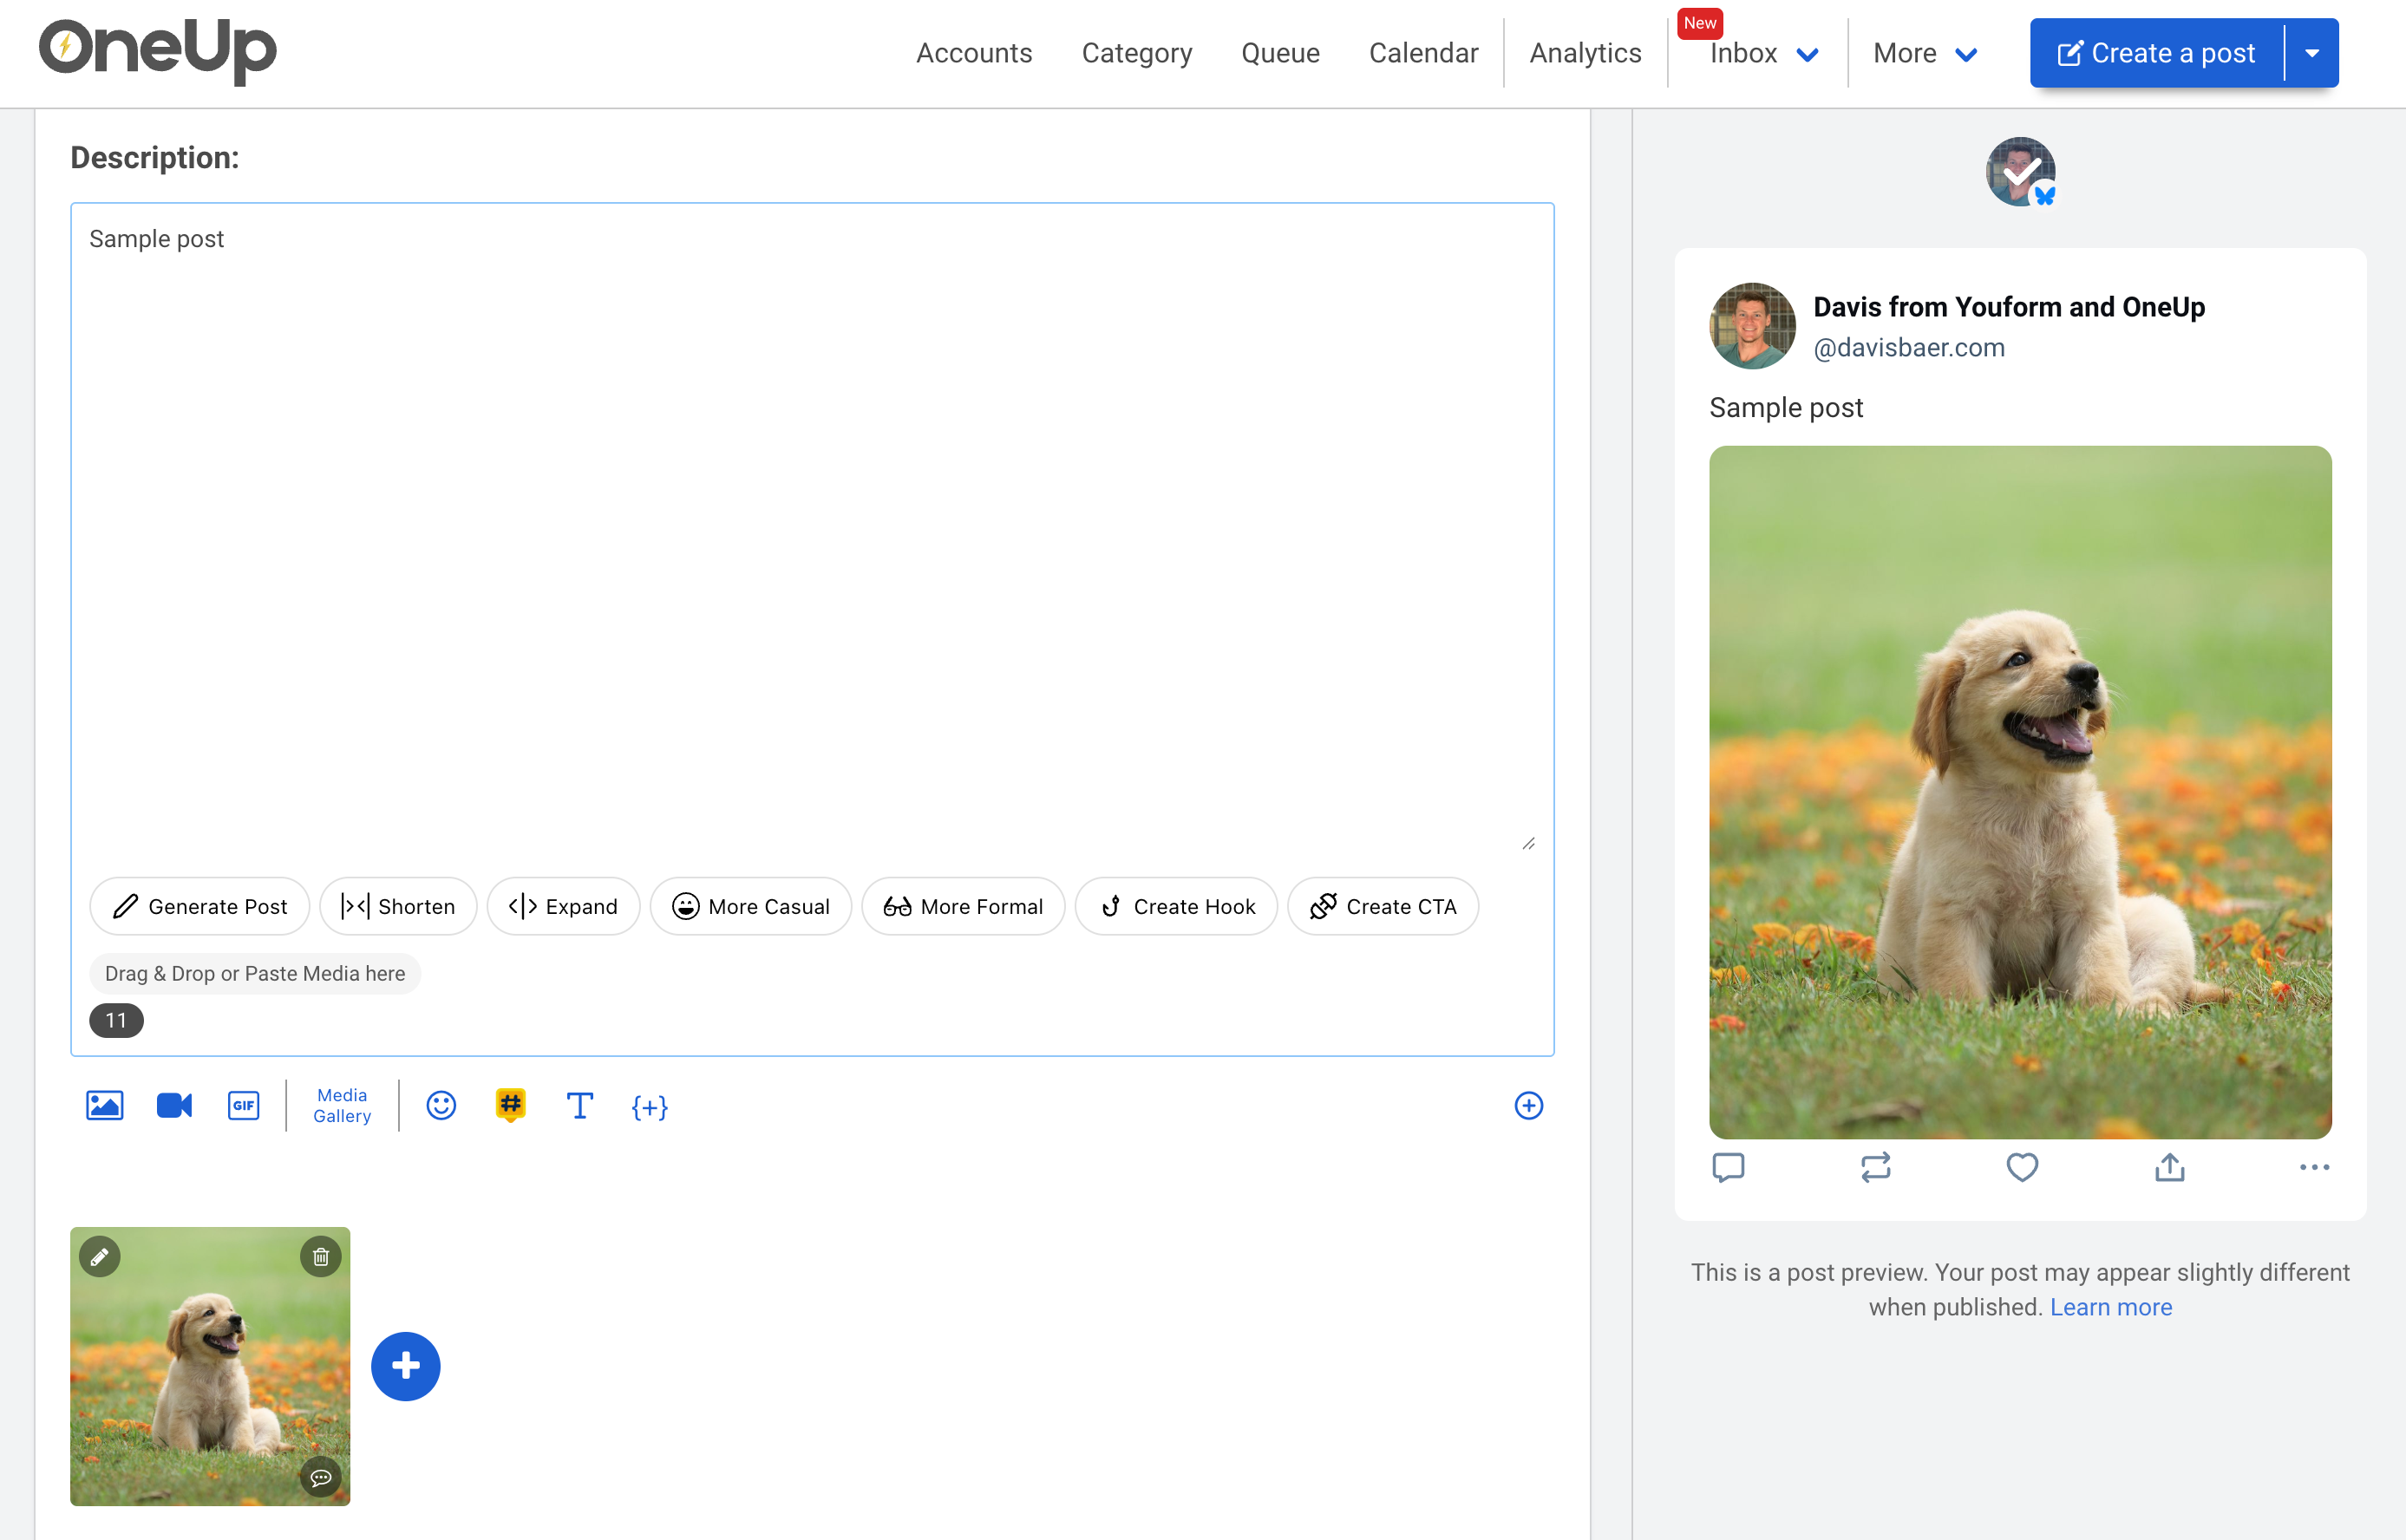Open the emoji picker
Screen dimensions: 2406x1540
coord(441,1105)
